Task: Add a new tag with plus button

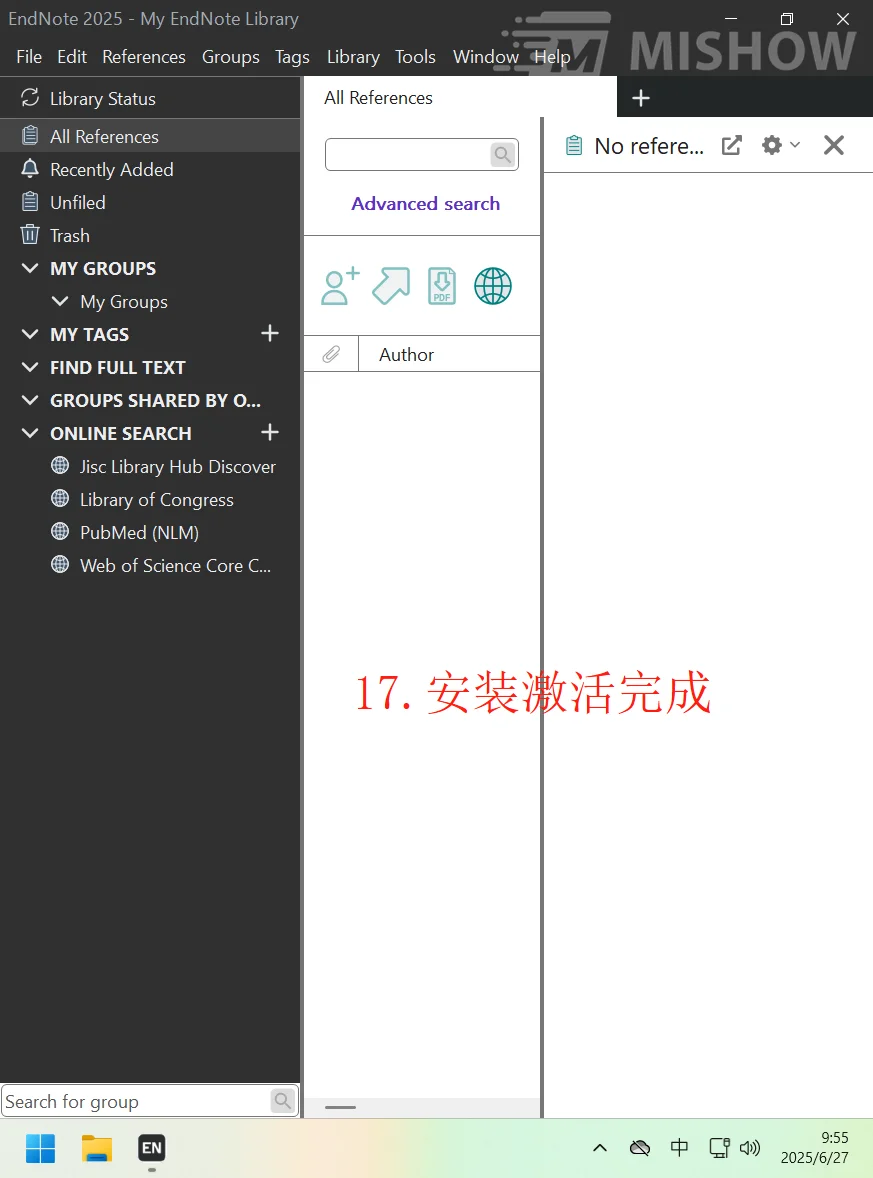Action: (x=269, y=334)
